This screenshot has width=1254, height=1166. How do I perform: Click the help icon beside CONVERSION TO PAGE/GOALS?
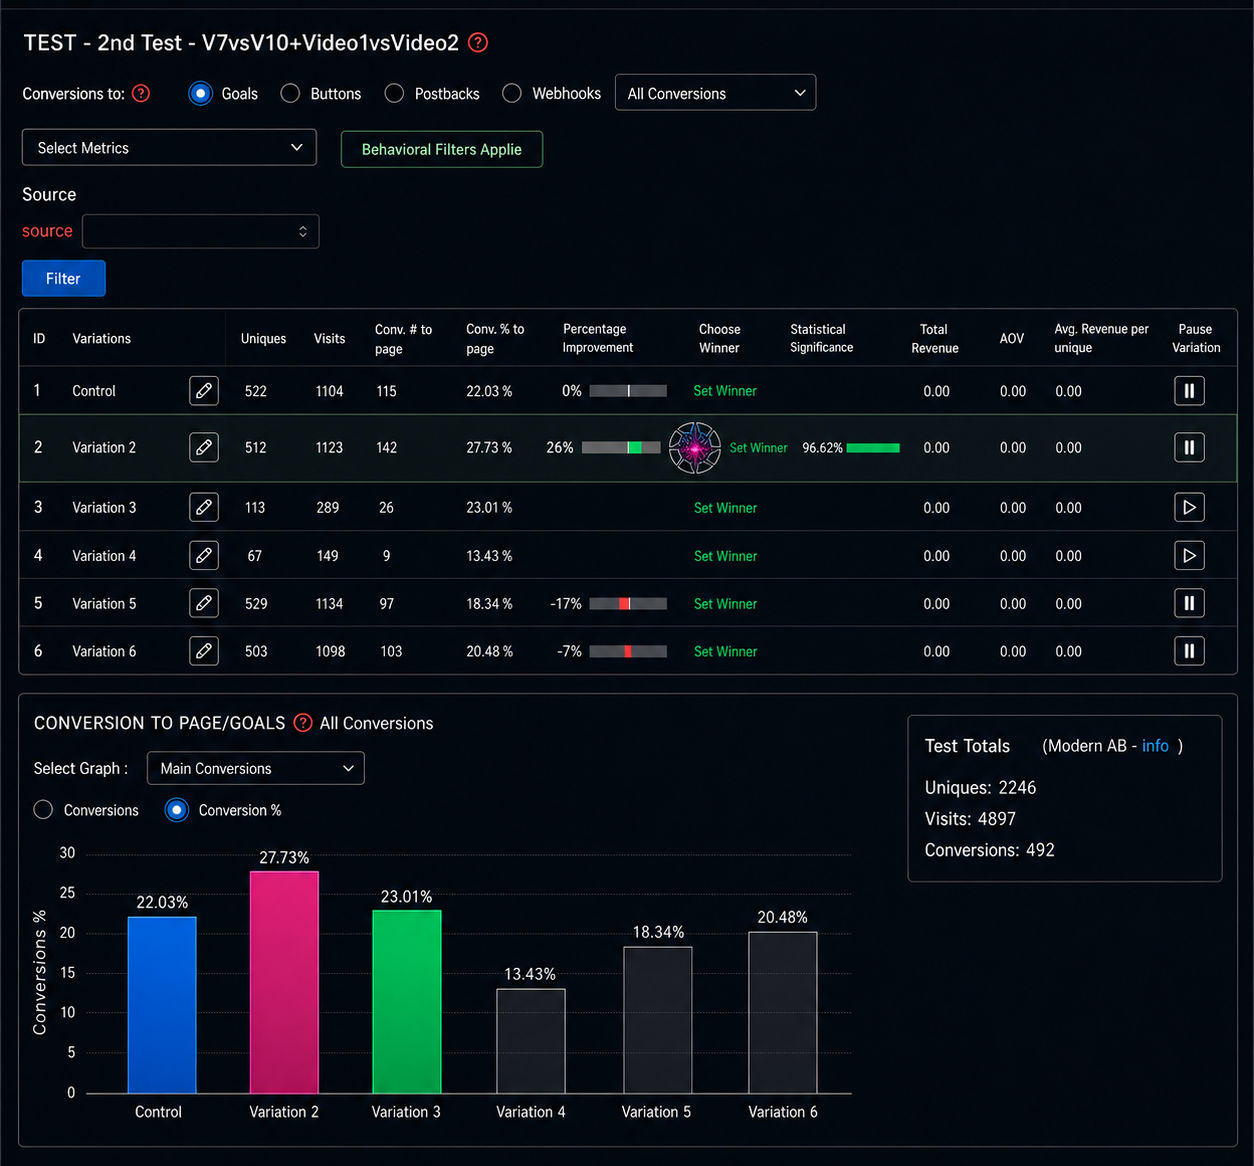(302, 722)
